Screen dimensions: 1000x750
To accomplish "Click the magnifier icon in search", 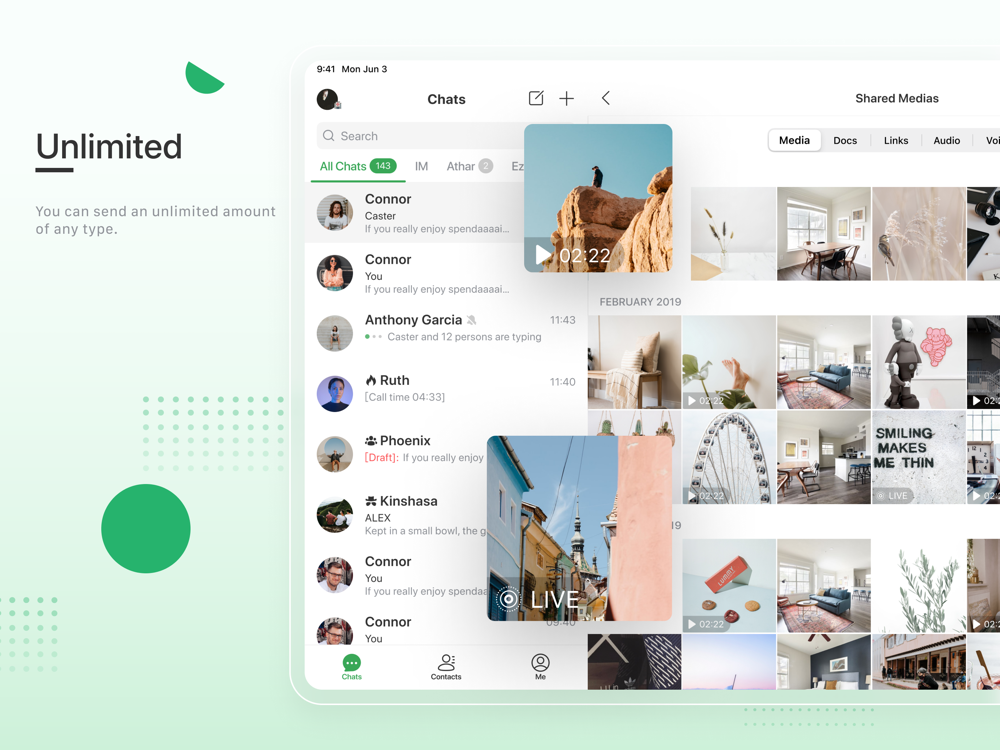I will coord(328,136).
